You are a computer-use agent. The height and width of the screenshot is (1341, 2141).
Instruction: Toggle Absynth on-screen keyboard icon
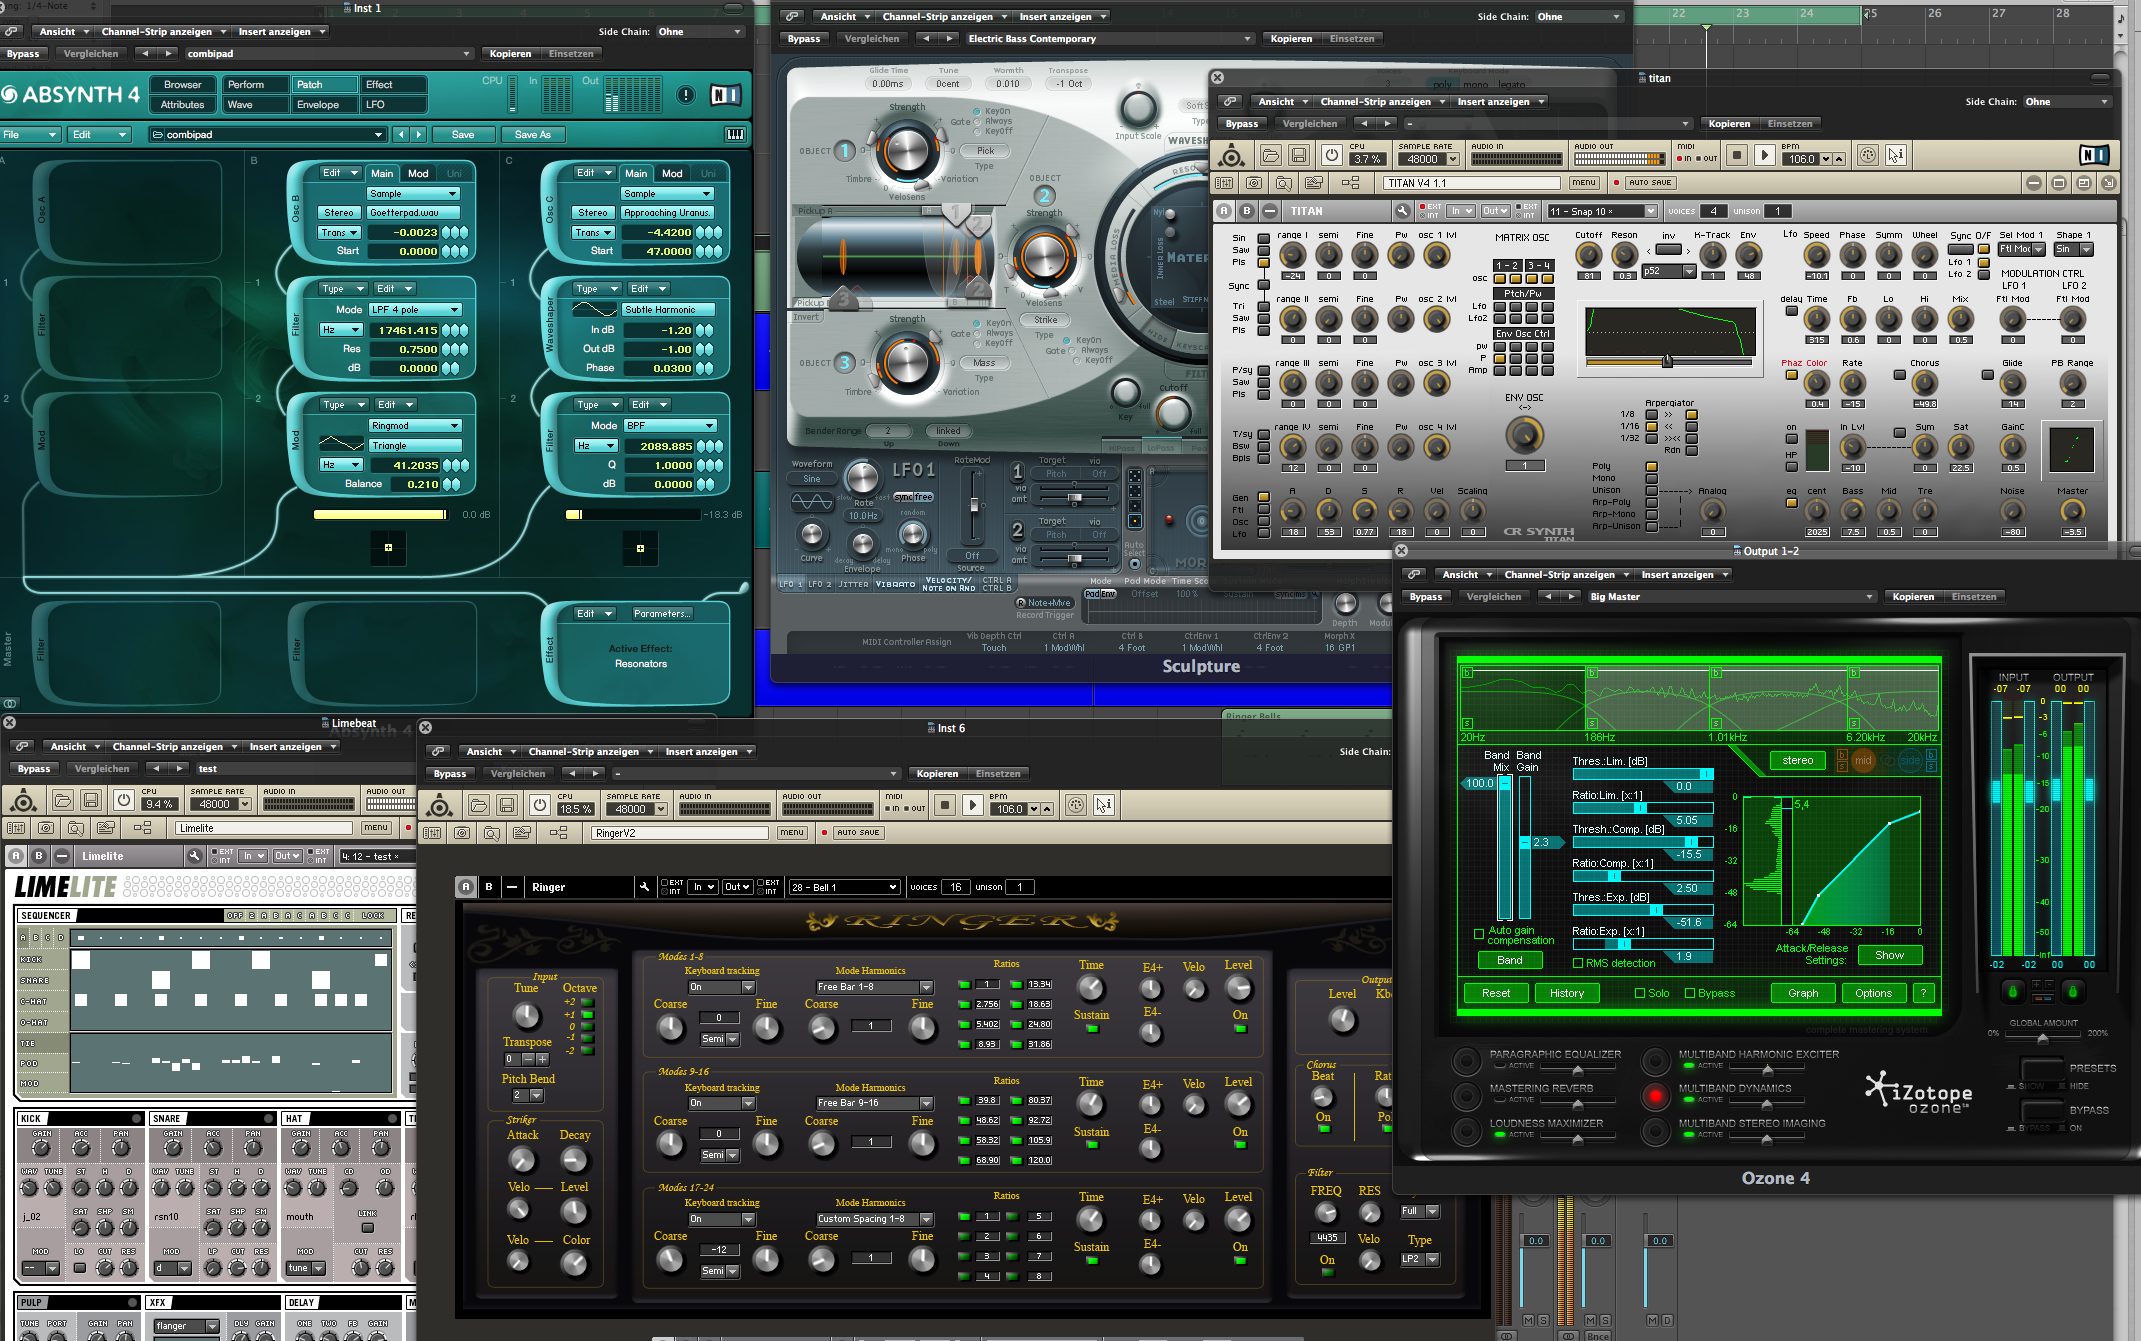click(x=735, y=134)
